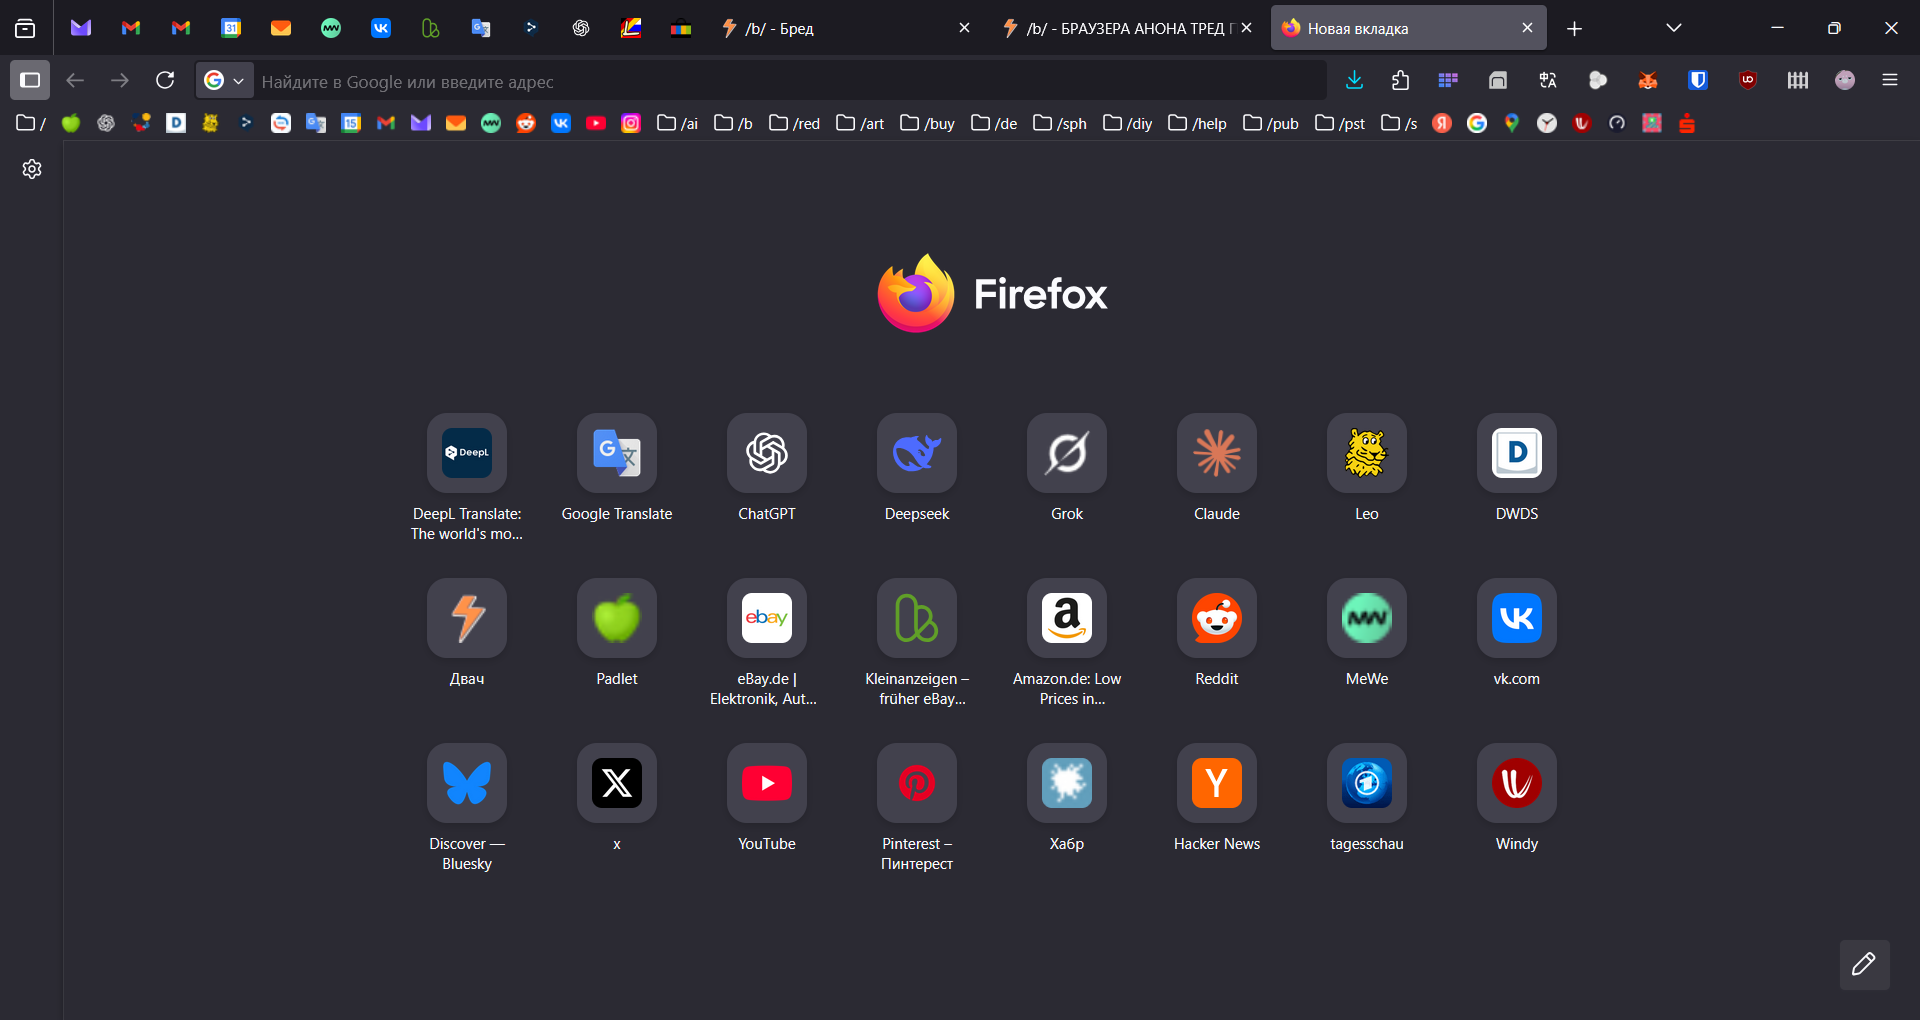1920x1020 pixels.
Task: Expand the /help bookmarks folder
Action: click(1198, 123)
